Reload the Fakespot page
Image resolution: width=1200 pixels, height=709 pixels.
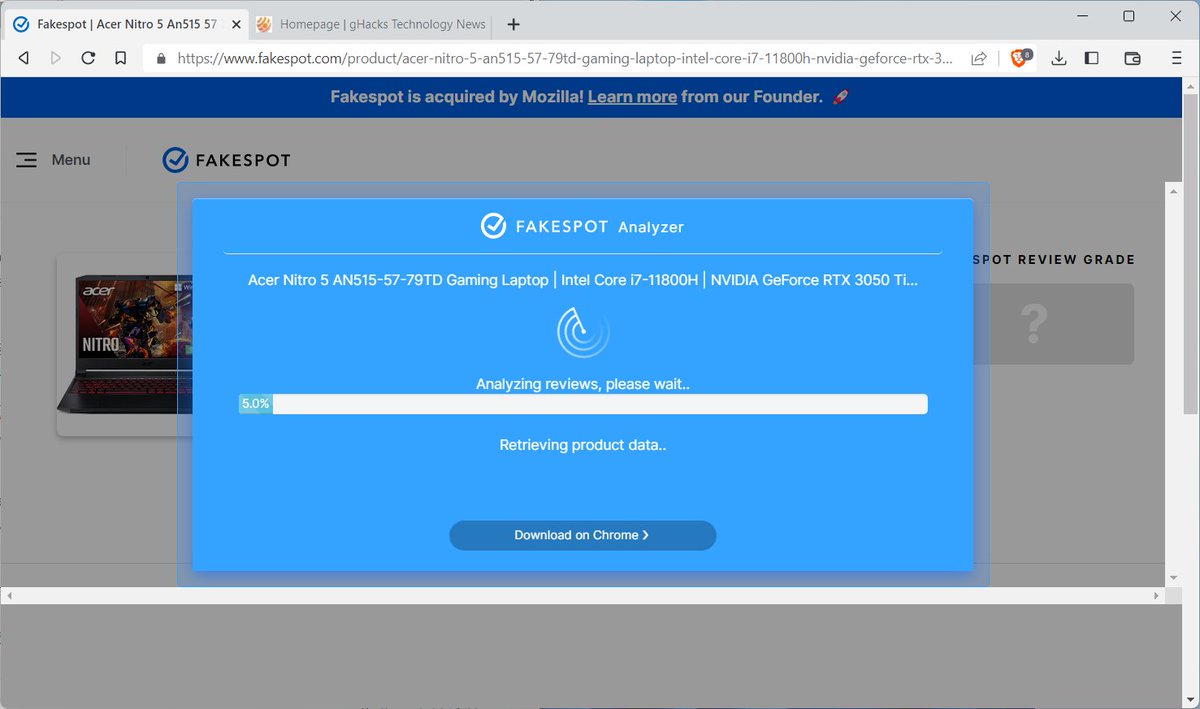coord(88,58)
